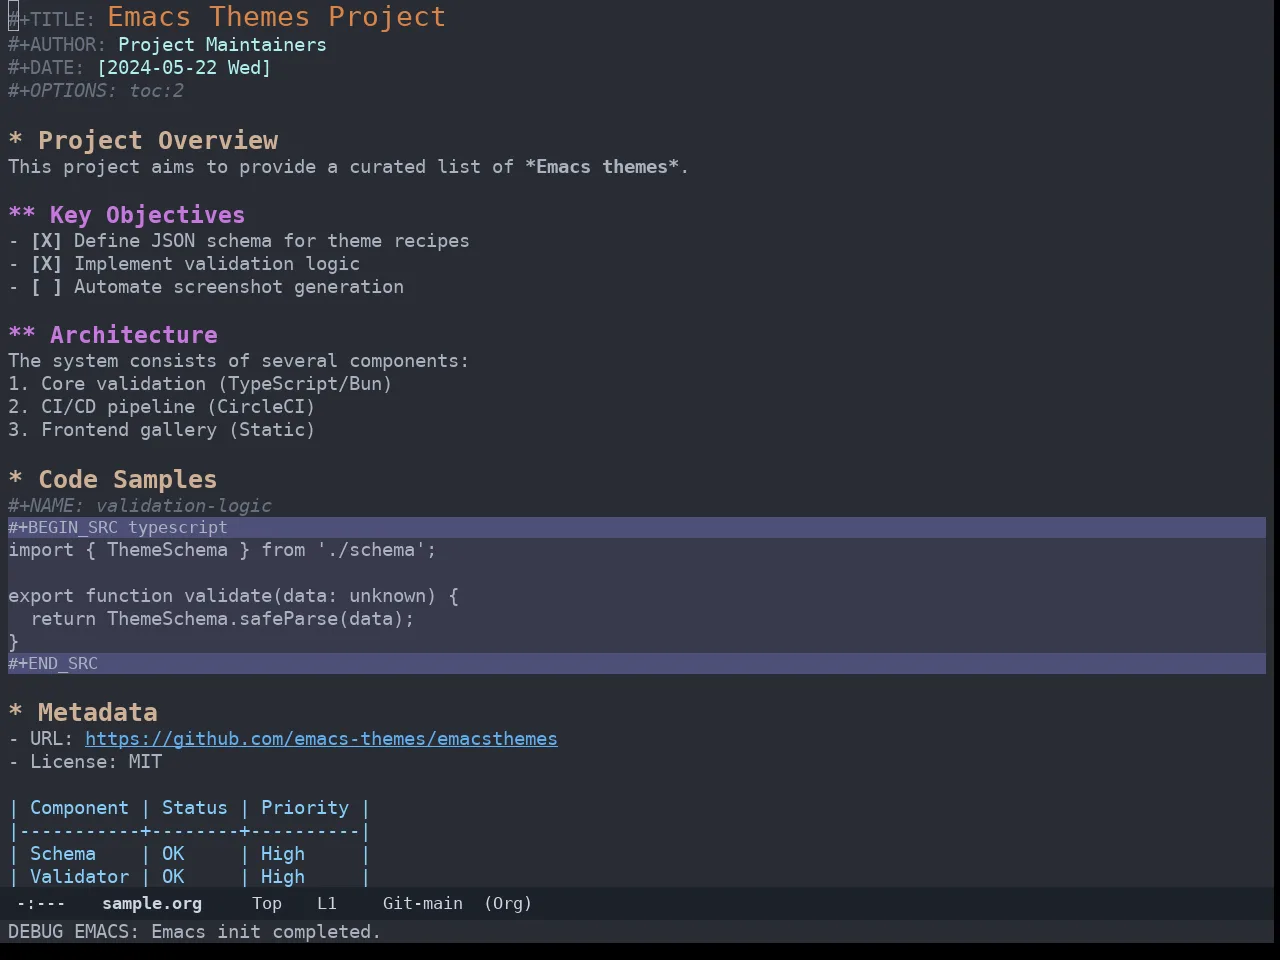Collapse the 'Code Samples' heading star

(15, 480)
